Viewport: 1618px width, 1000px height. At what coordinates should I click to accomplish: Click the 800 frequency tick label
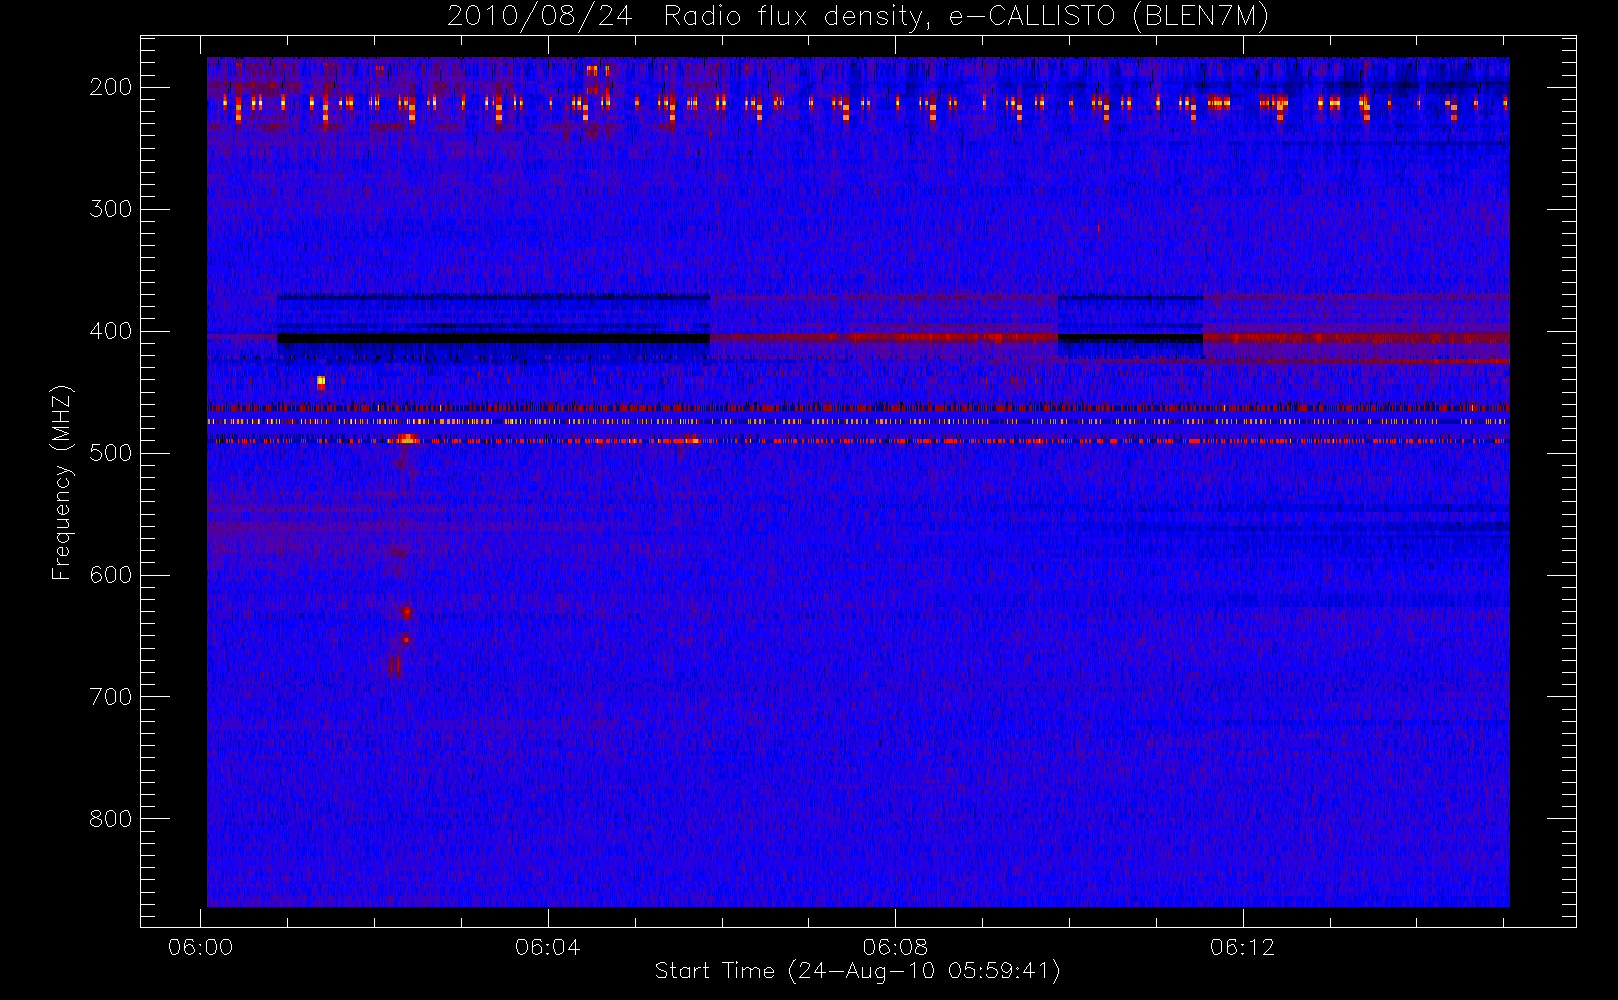pyautogui.click(x=111, y=819)
